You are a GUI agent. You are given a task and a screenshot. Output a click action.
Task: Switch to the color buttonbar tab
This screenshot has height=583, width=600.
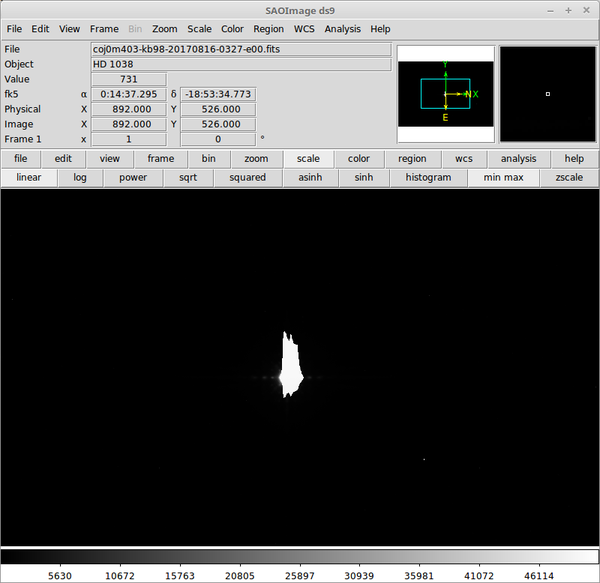point(359,158)
